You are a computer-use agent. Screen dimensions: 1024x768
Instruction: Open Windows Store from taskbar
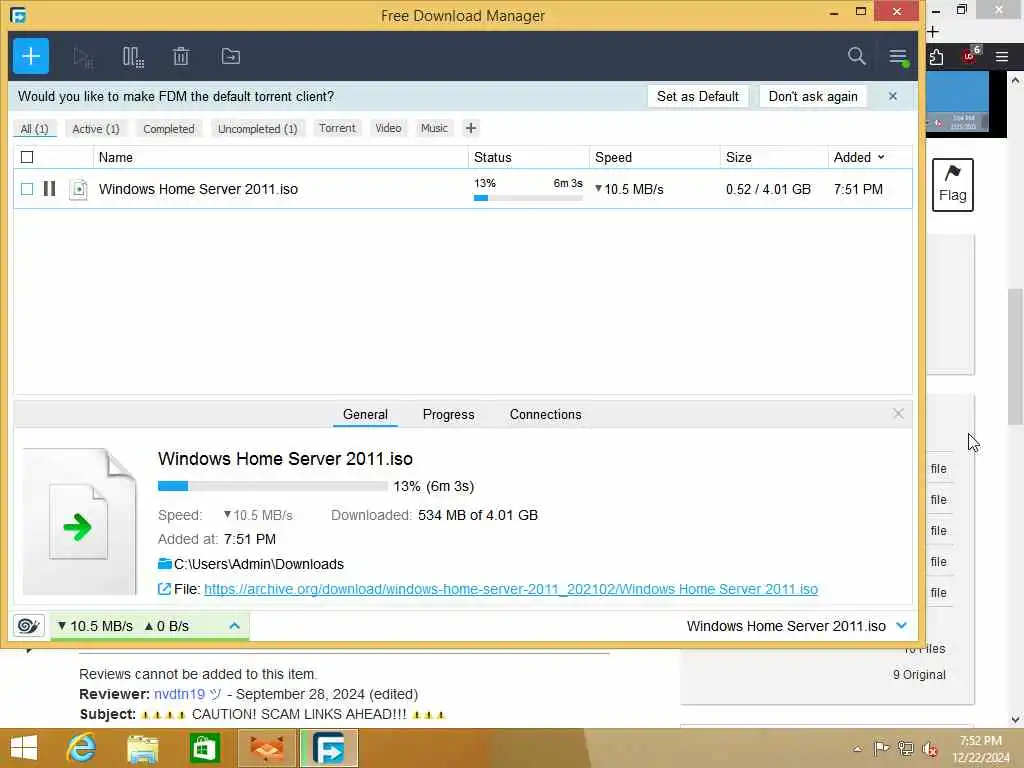tap(204, 748)
